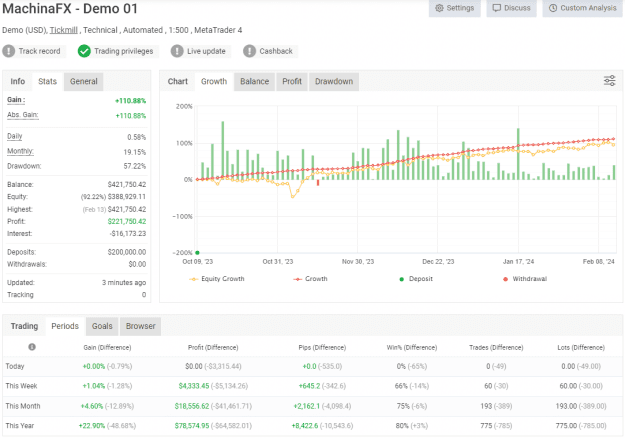Switch to the General tab
Image resolution: width=625 pixels, height=438 pixels.
[84, 81]
